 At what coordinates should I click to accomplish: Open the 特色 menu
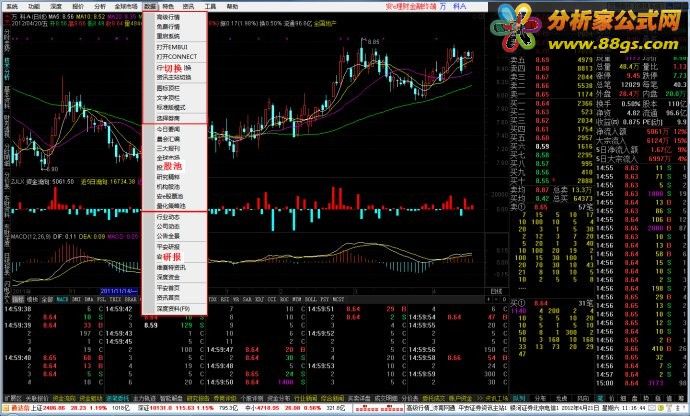pos(168,7)
